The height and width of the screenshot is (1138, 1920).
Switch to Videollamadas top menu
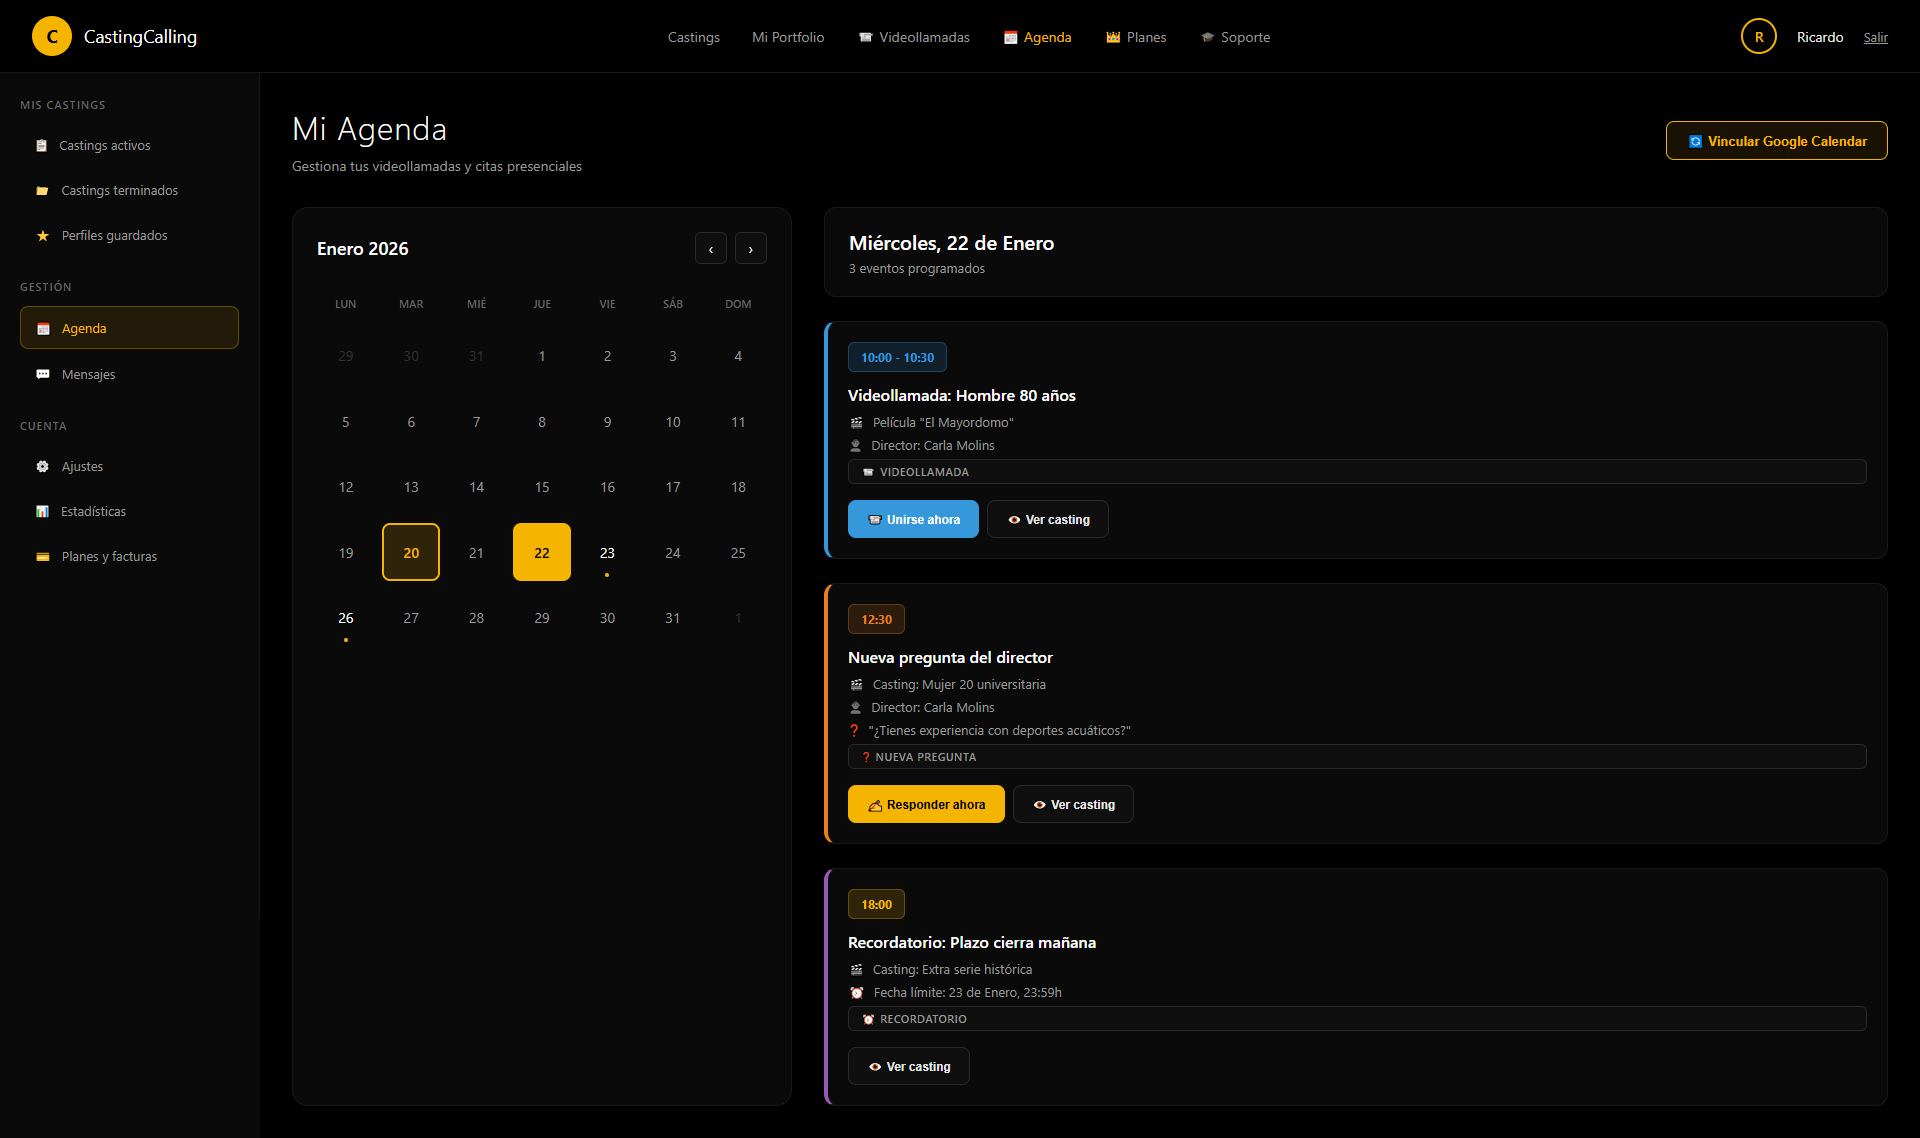[x=914, y=37]
